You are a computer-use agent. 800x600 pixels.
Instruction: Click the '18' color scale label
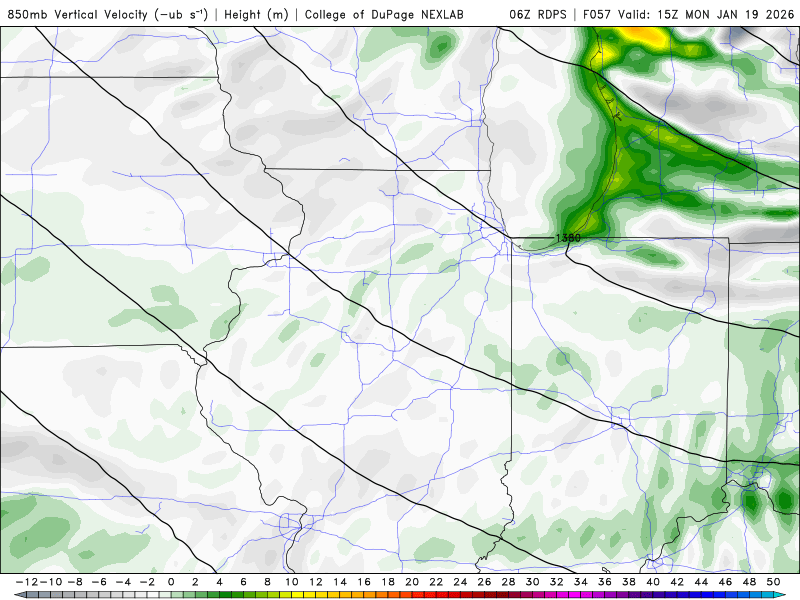(x=388, y=582)
